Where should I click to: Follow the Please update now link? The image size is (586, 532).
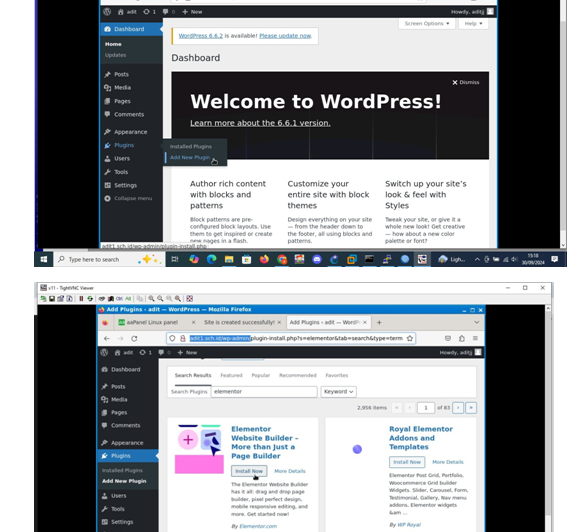285,36
